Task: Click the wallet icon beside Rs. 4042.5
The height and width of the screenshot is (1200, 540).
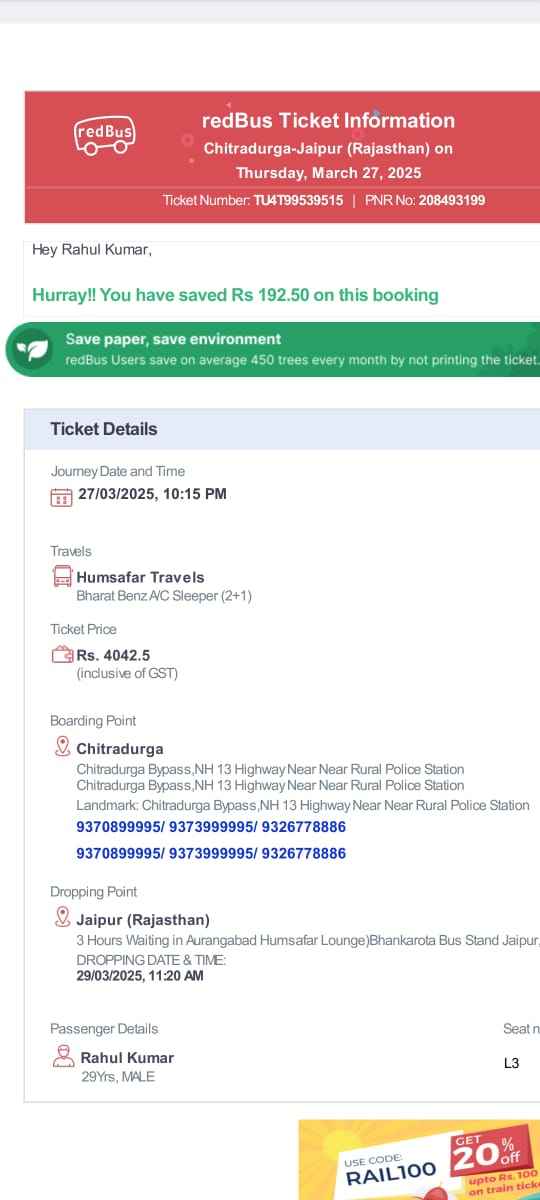Action: (x=62, y=655)
